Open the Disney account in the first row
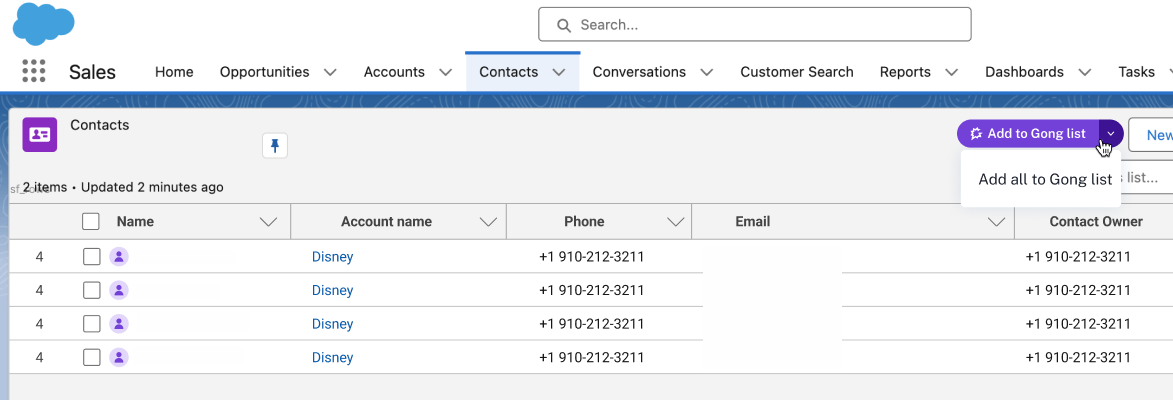The width and height of the screenshot is (1173, 400). pyautogui.click(x=332, y=256)
